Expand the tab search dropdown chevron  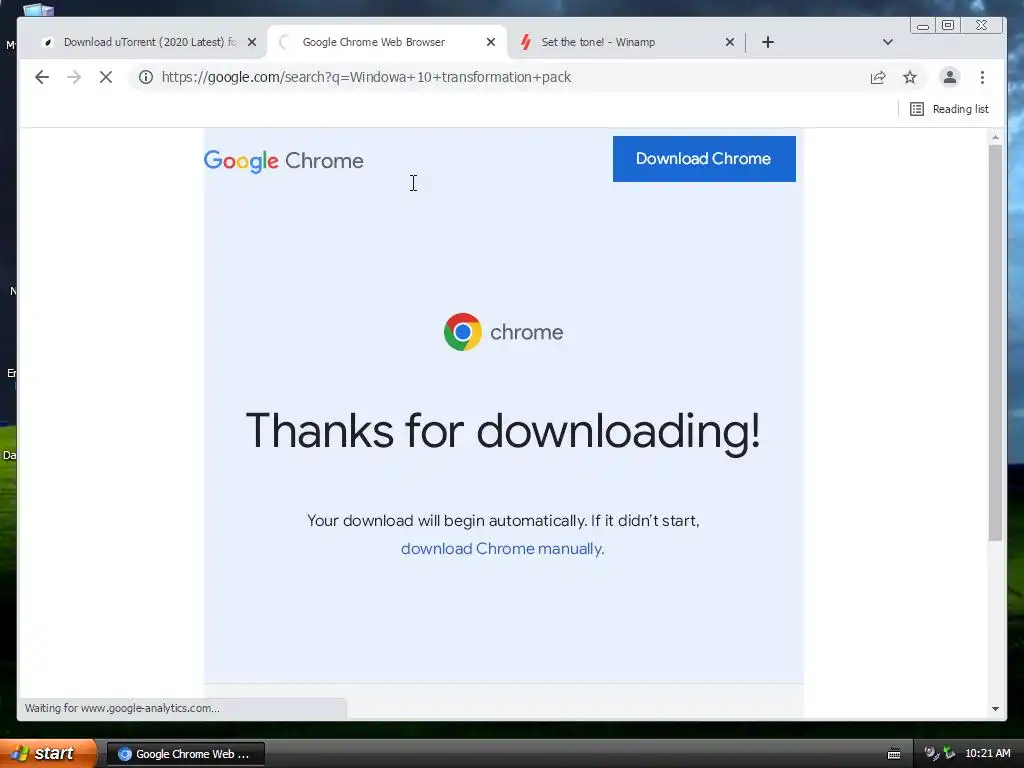click(x=888, y=42)
